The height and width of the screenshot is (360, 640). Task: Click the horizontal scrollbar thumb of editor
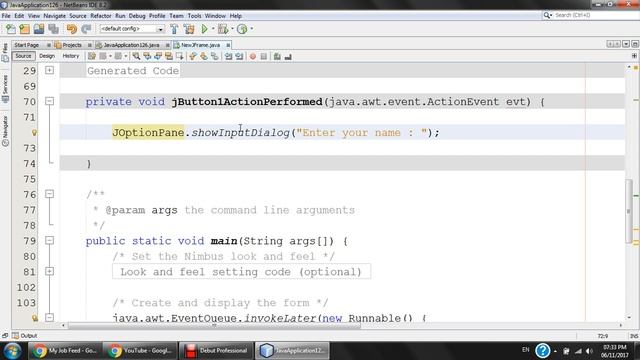click(x=214, y=325)
